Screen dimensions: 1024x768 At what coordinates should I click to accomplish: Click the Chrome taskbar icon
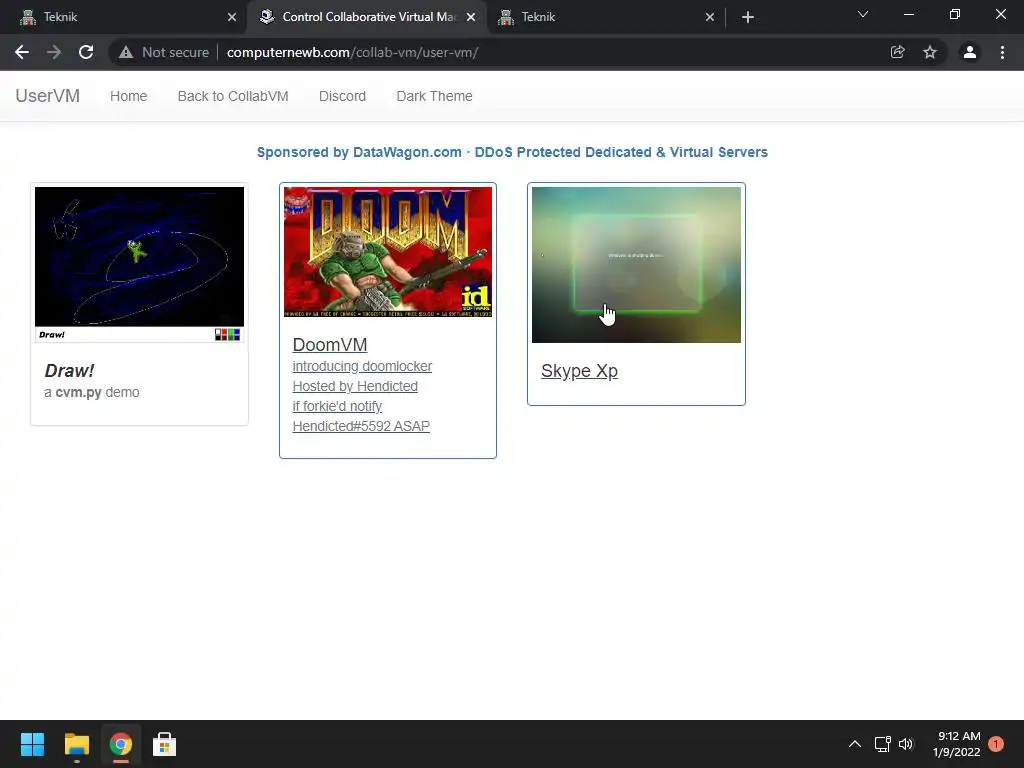pos(120,744)
